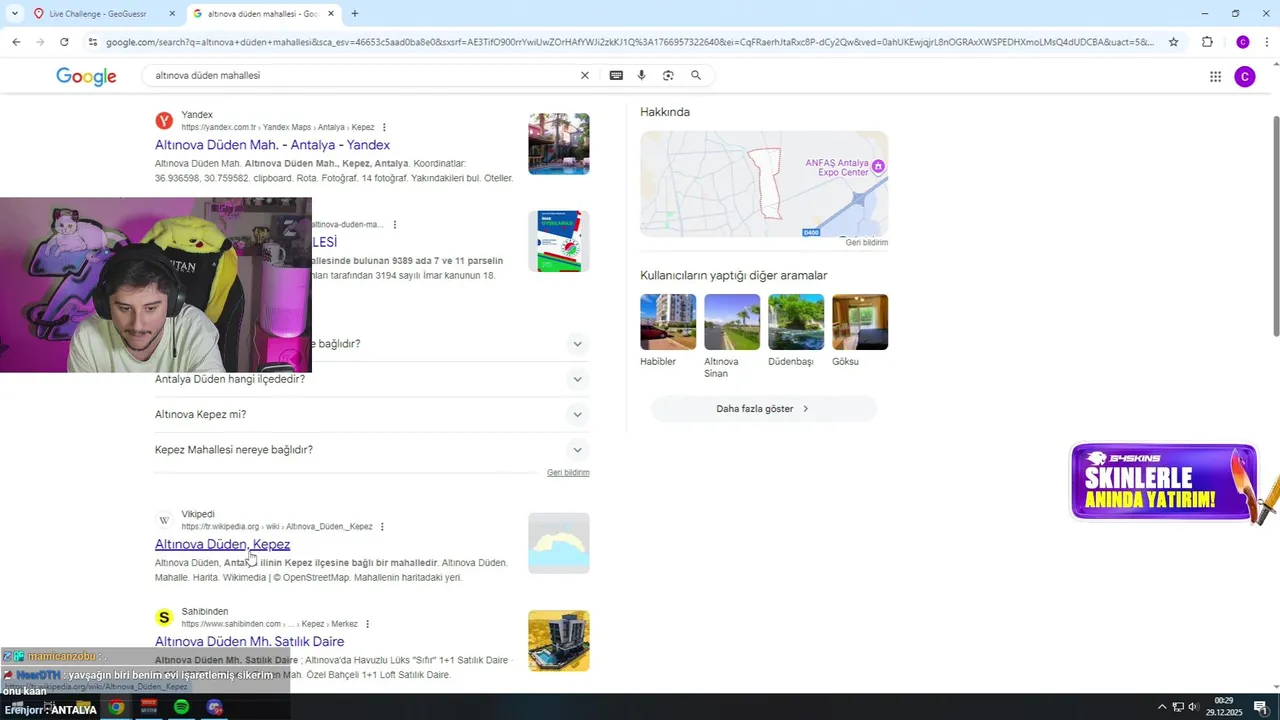Open the Google account avatar on page

click(x=1245, y=76)
